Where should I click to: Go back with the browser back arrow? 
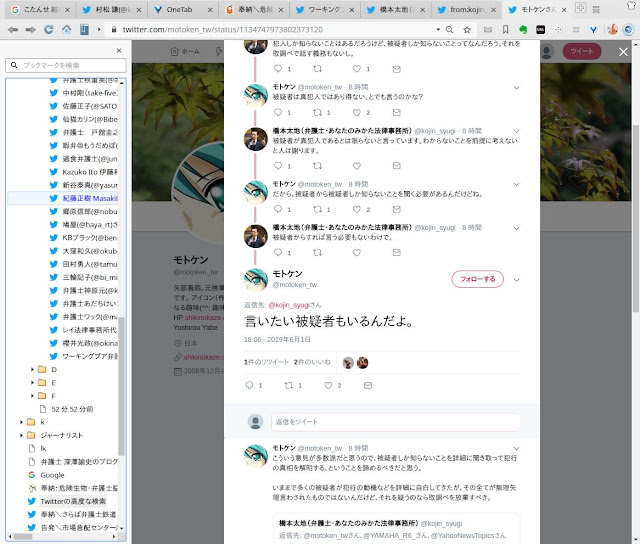point(13,29)
